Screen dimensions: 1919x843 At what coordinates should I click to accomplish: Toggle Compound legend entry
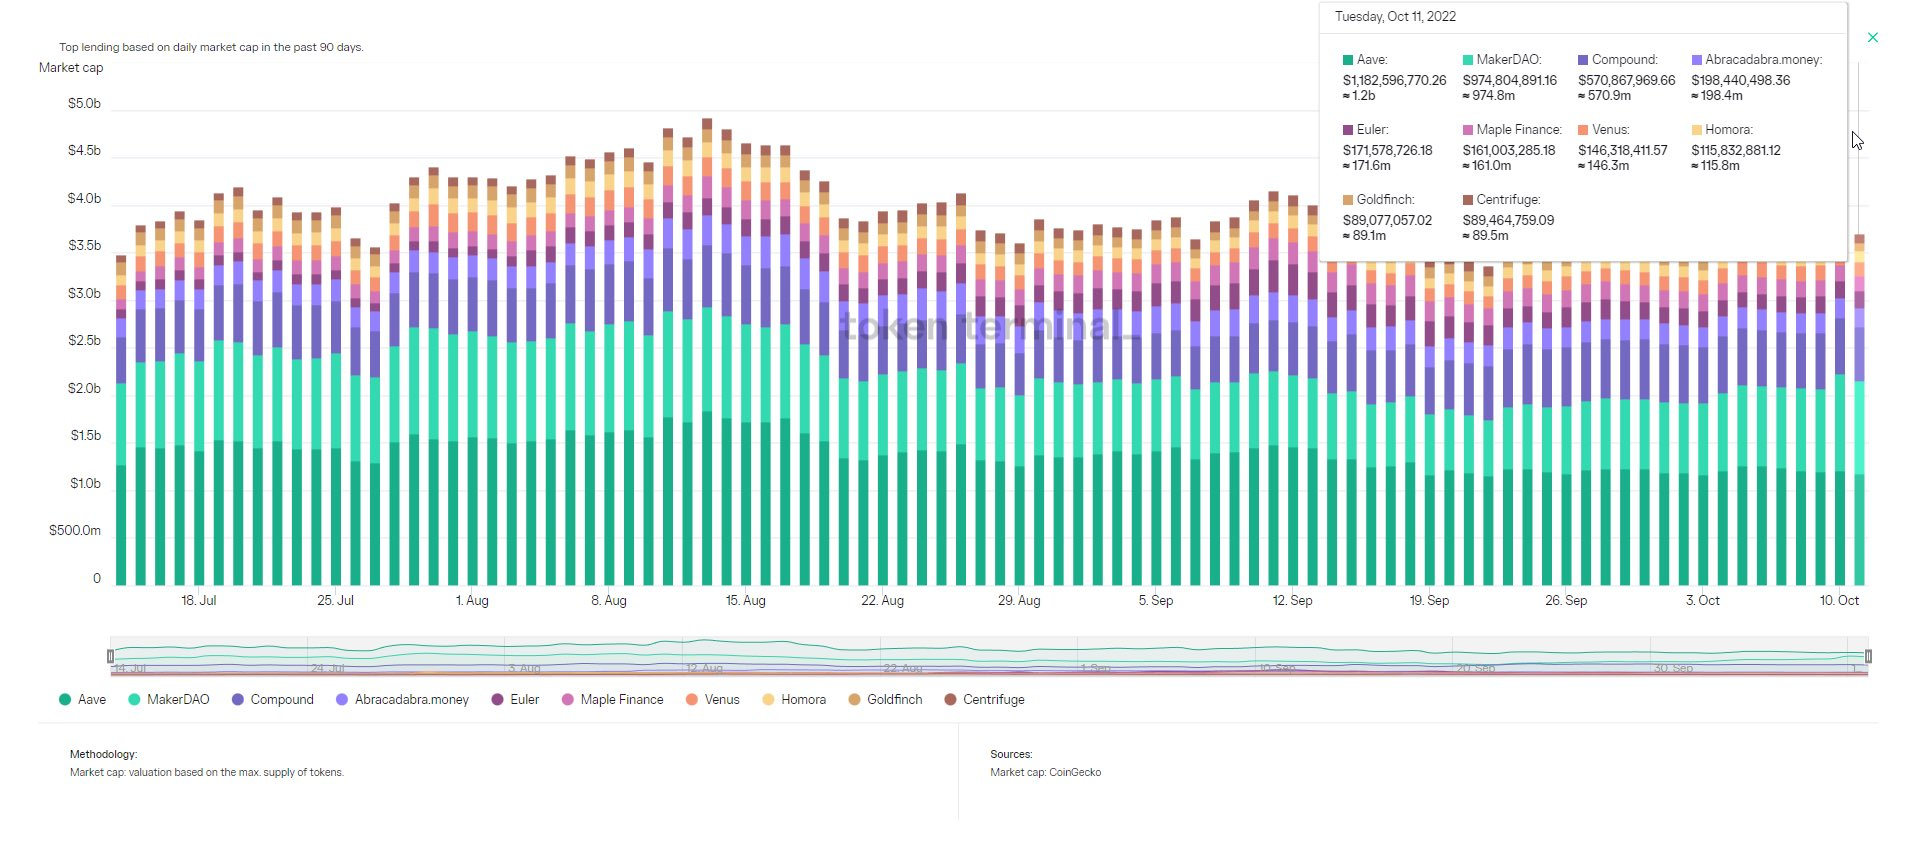point(272,700)
